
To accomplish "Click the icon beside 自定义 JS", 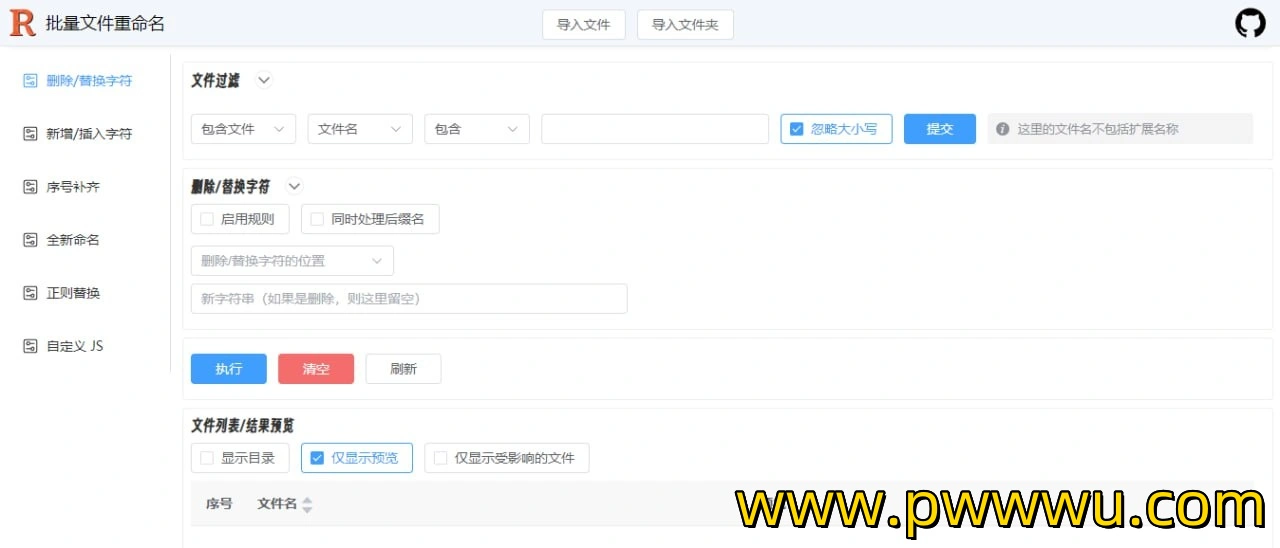I will pos(30,346).
